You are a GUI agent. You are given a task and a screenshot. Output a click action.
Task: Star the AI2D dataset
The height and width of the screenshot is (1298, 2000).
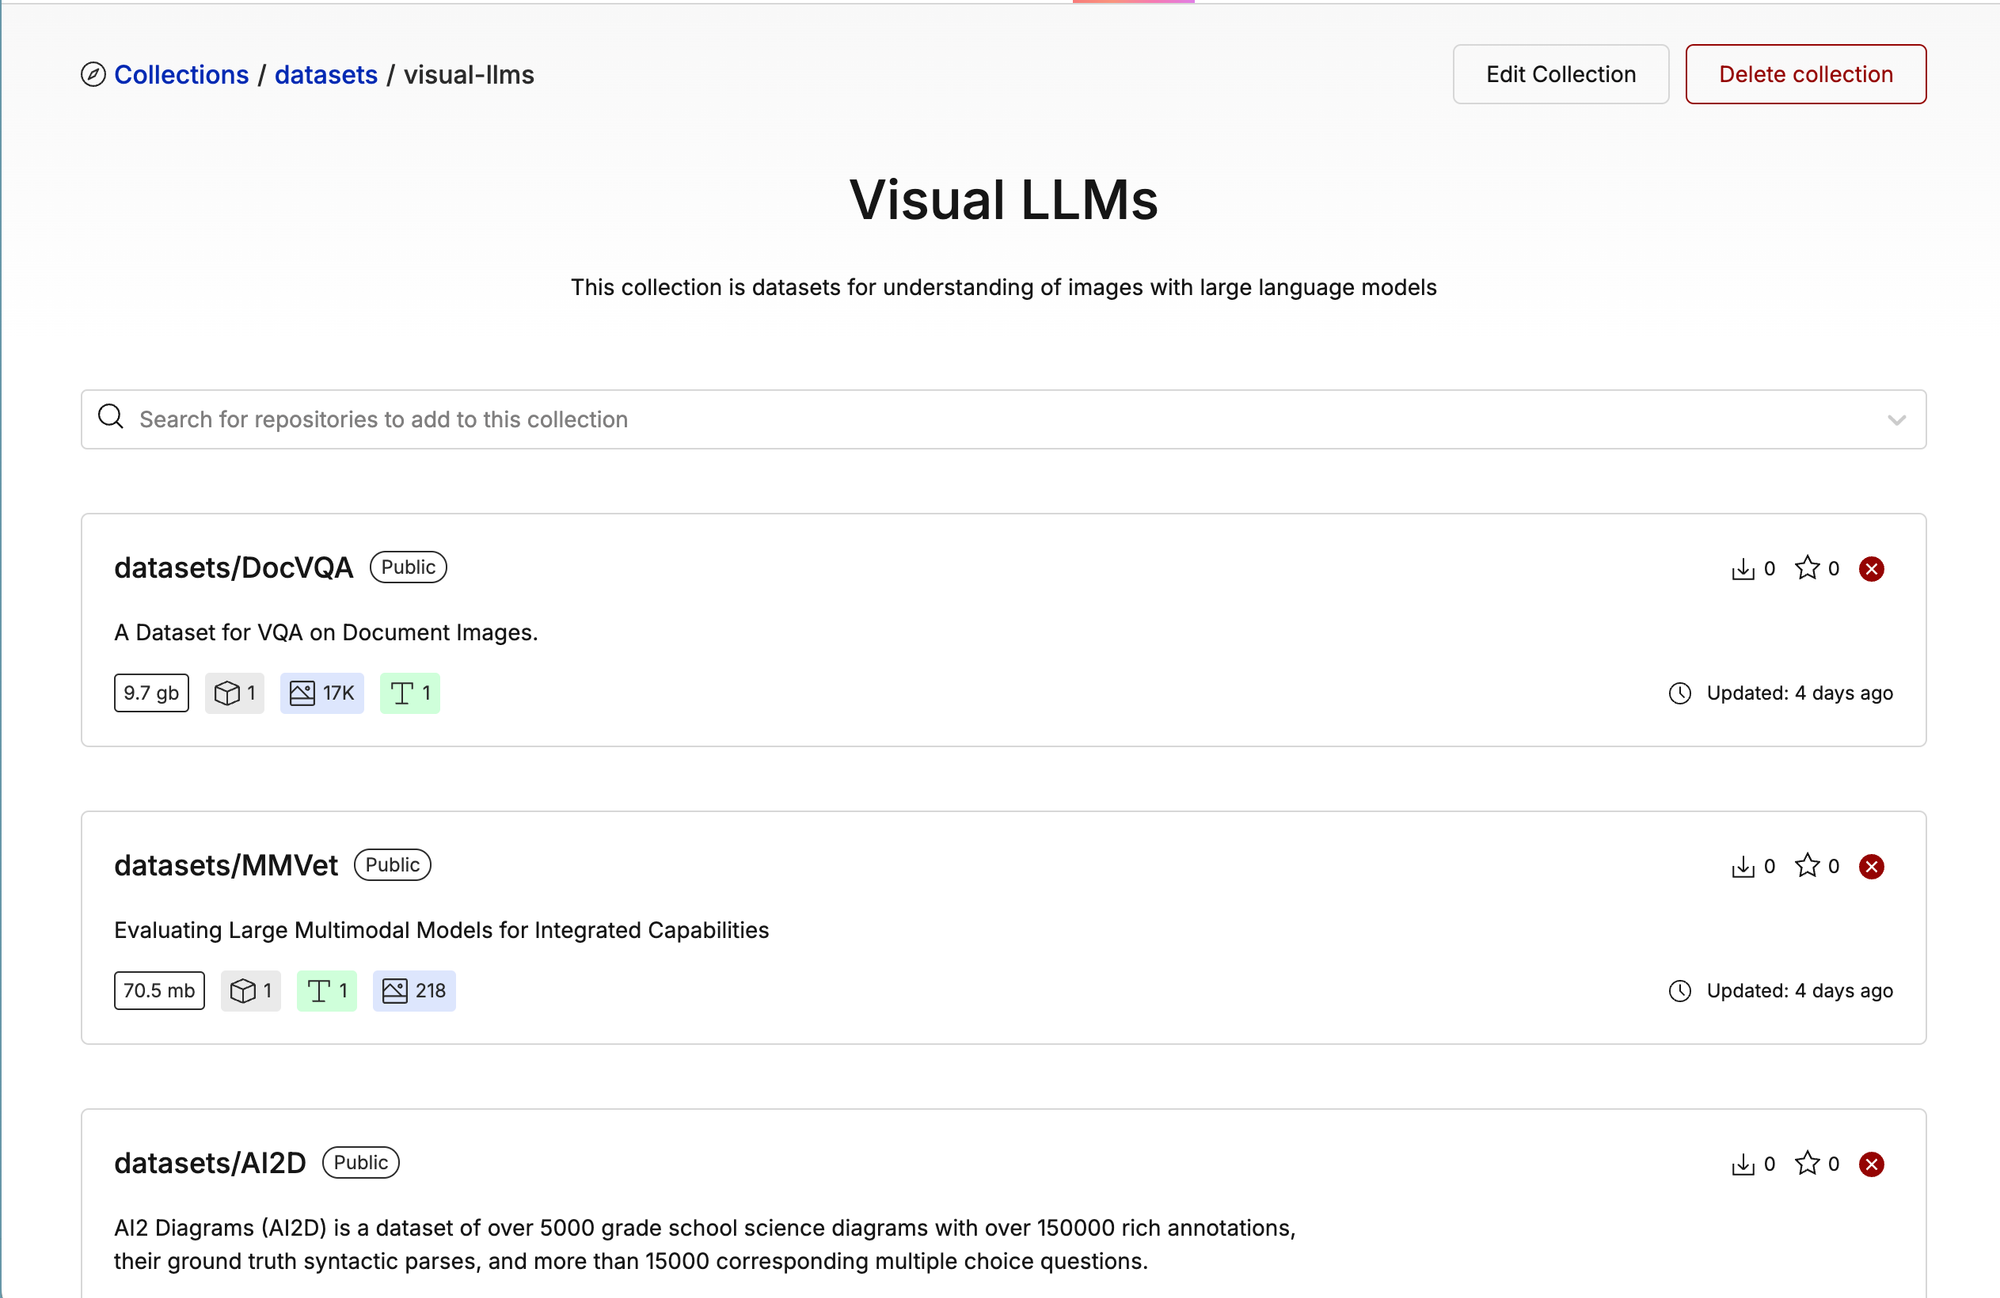click(x=1807, y=1163)
